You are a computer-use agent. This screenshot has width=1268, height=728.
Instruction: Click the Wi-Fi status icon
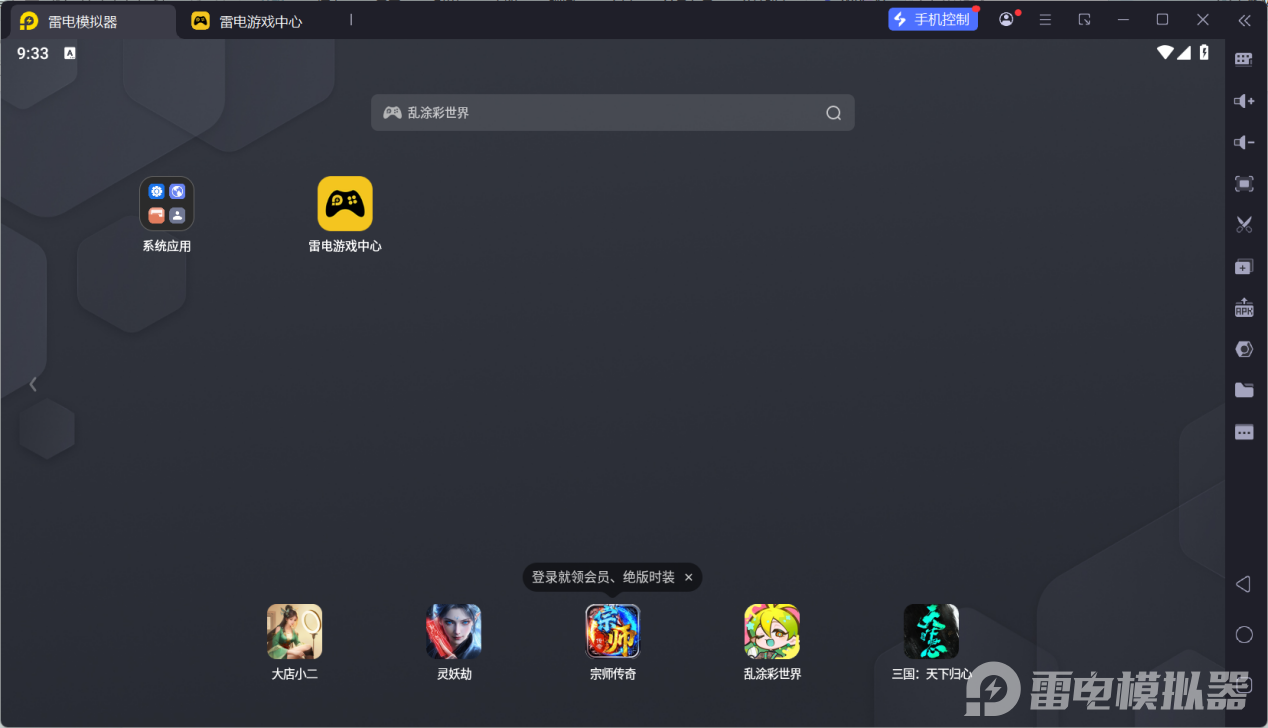(1165, 52)
